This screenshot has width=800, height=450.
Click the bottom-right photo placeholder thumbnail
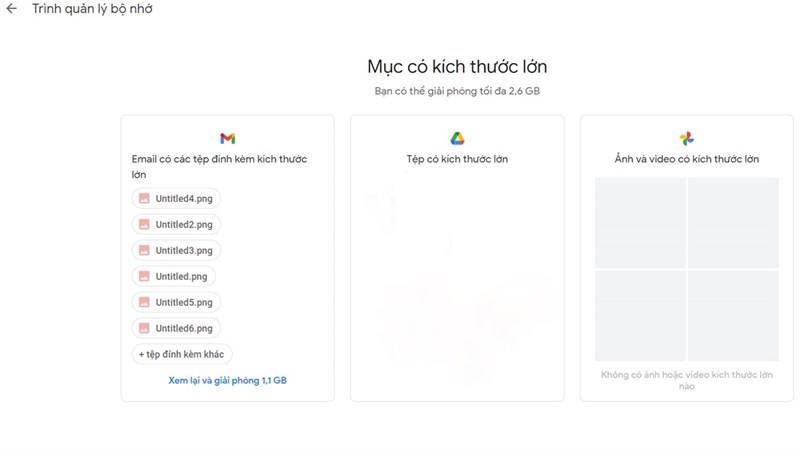(x=733, y=315)
